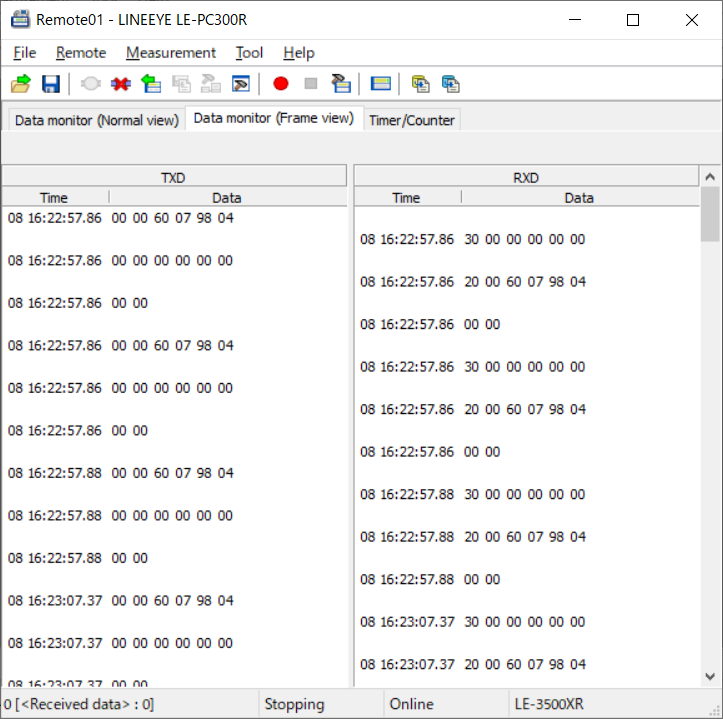723x719 pixels.
Task: Click the blue floppy disk save icon
Action: coord(51,84)
